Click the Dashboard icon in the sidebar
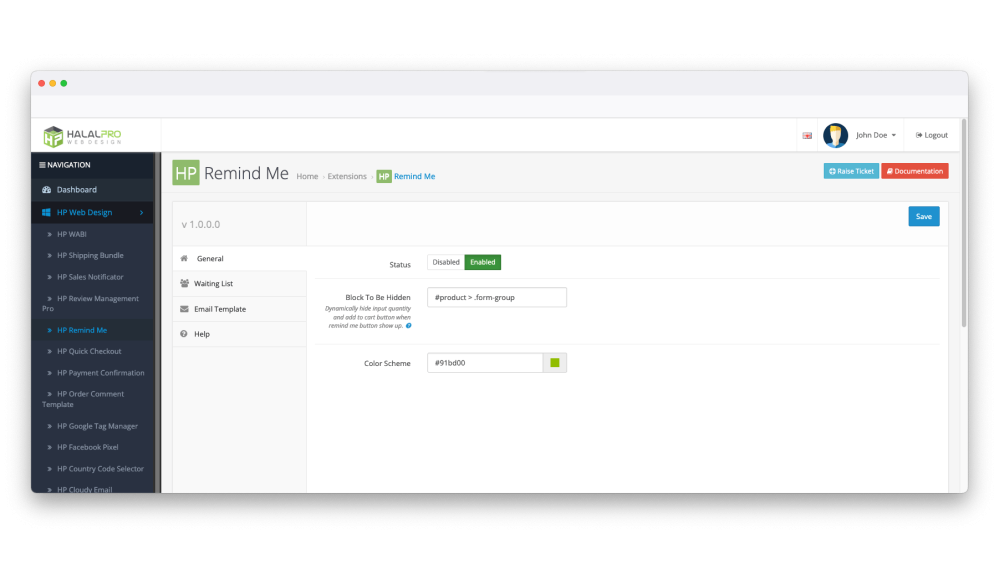 click(46, 190)
